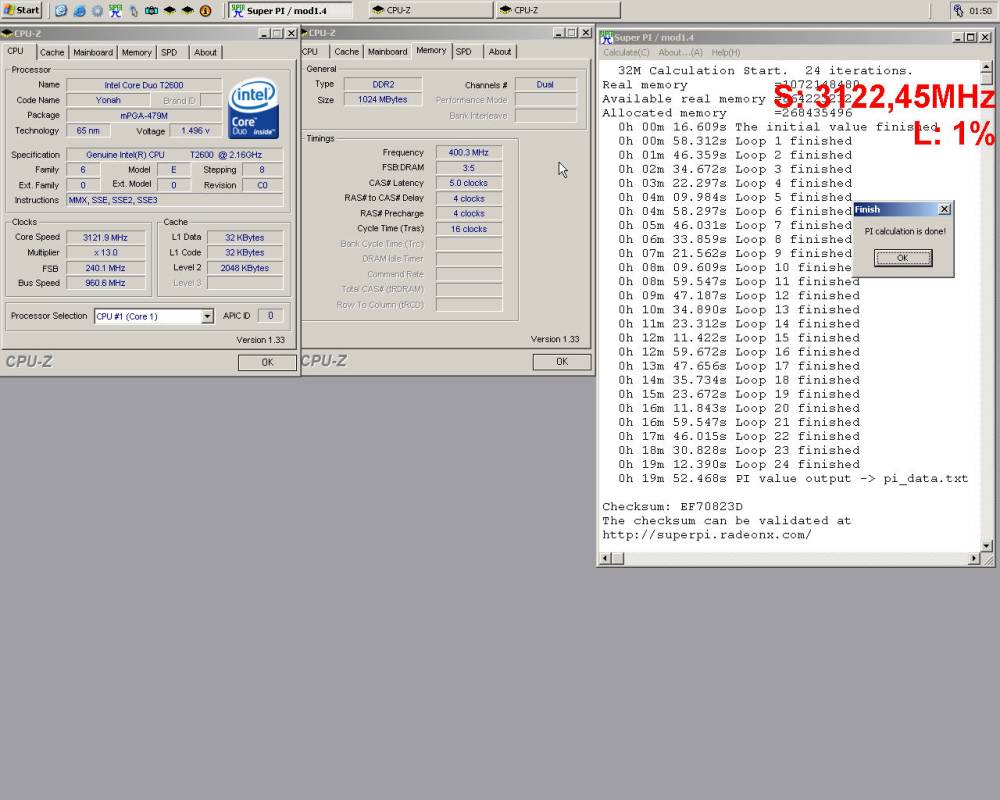Expand the Processor Selection dropdown
The height and width of the screenshot is (800, 1000).
coord(207,316)
